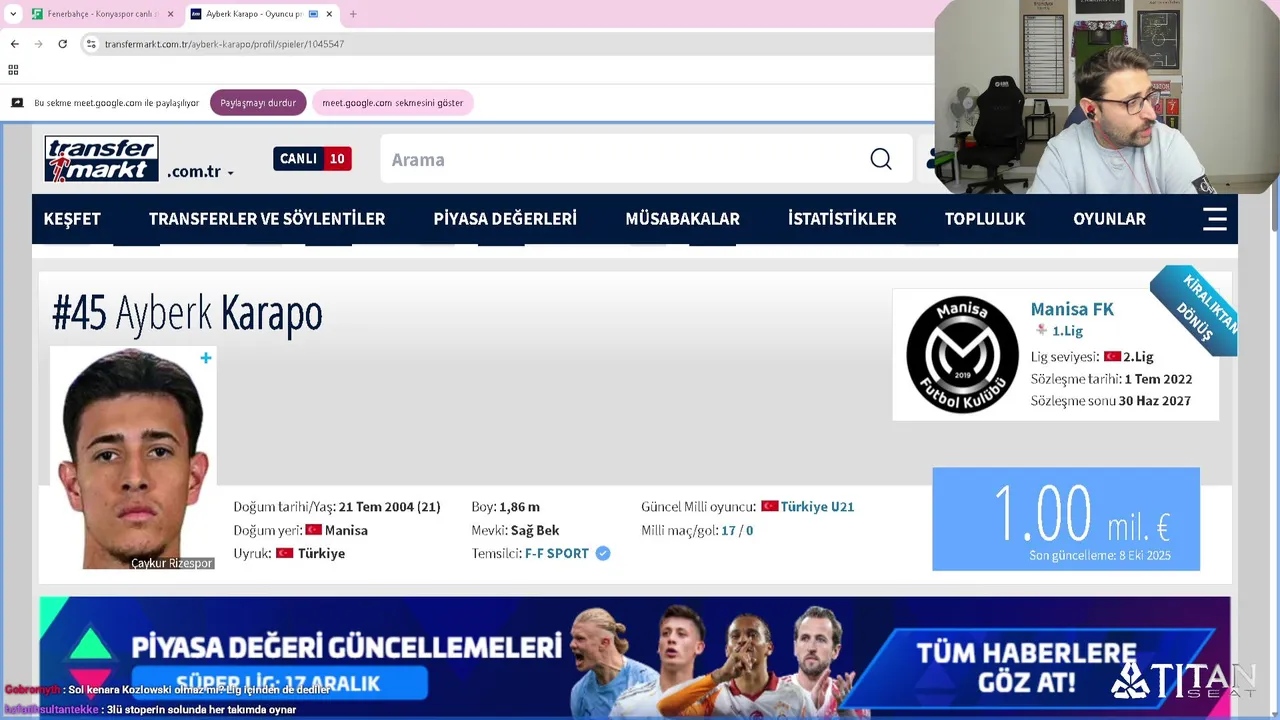
Task: Reload the page with refresh icon
Action: pyautogui.click(x=62, y=44)
